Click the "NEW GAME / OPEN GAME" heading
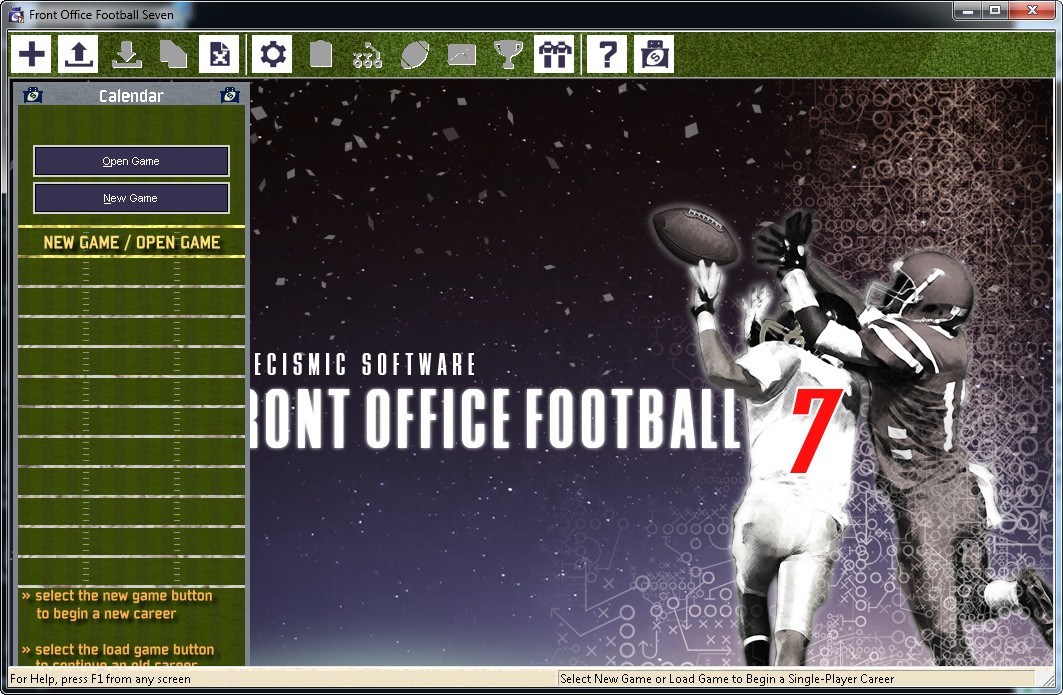The width and height of the screenshot is (1063, 695). click(x=132, y=242)
